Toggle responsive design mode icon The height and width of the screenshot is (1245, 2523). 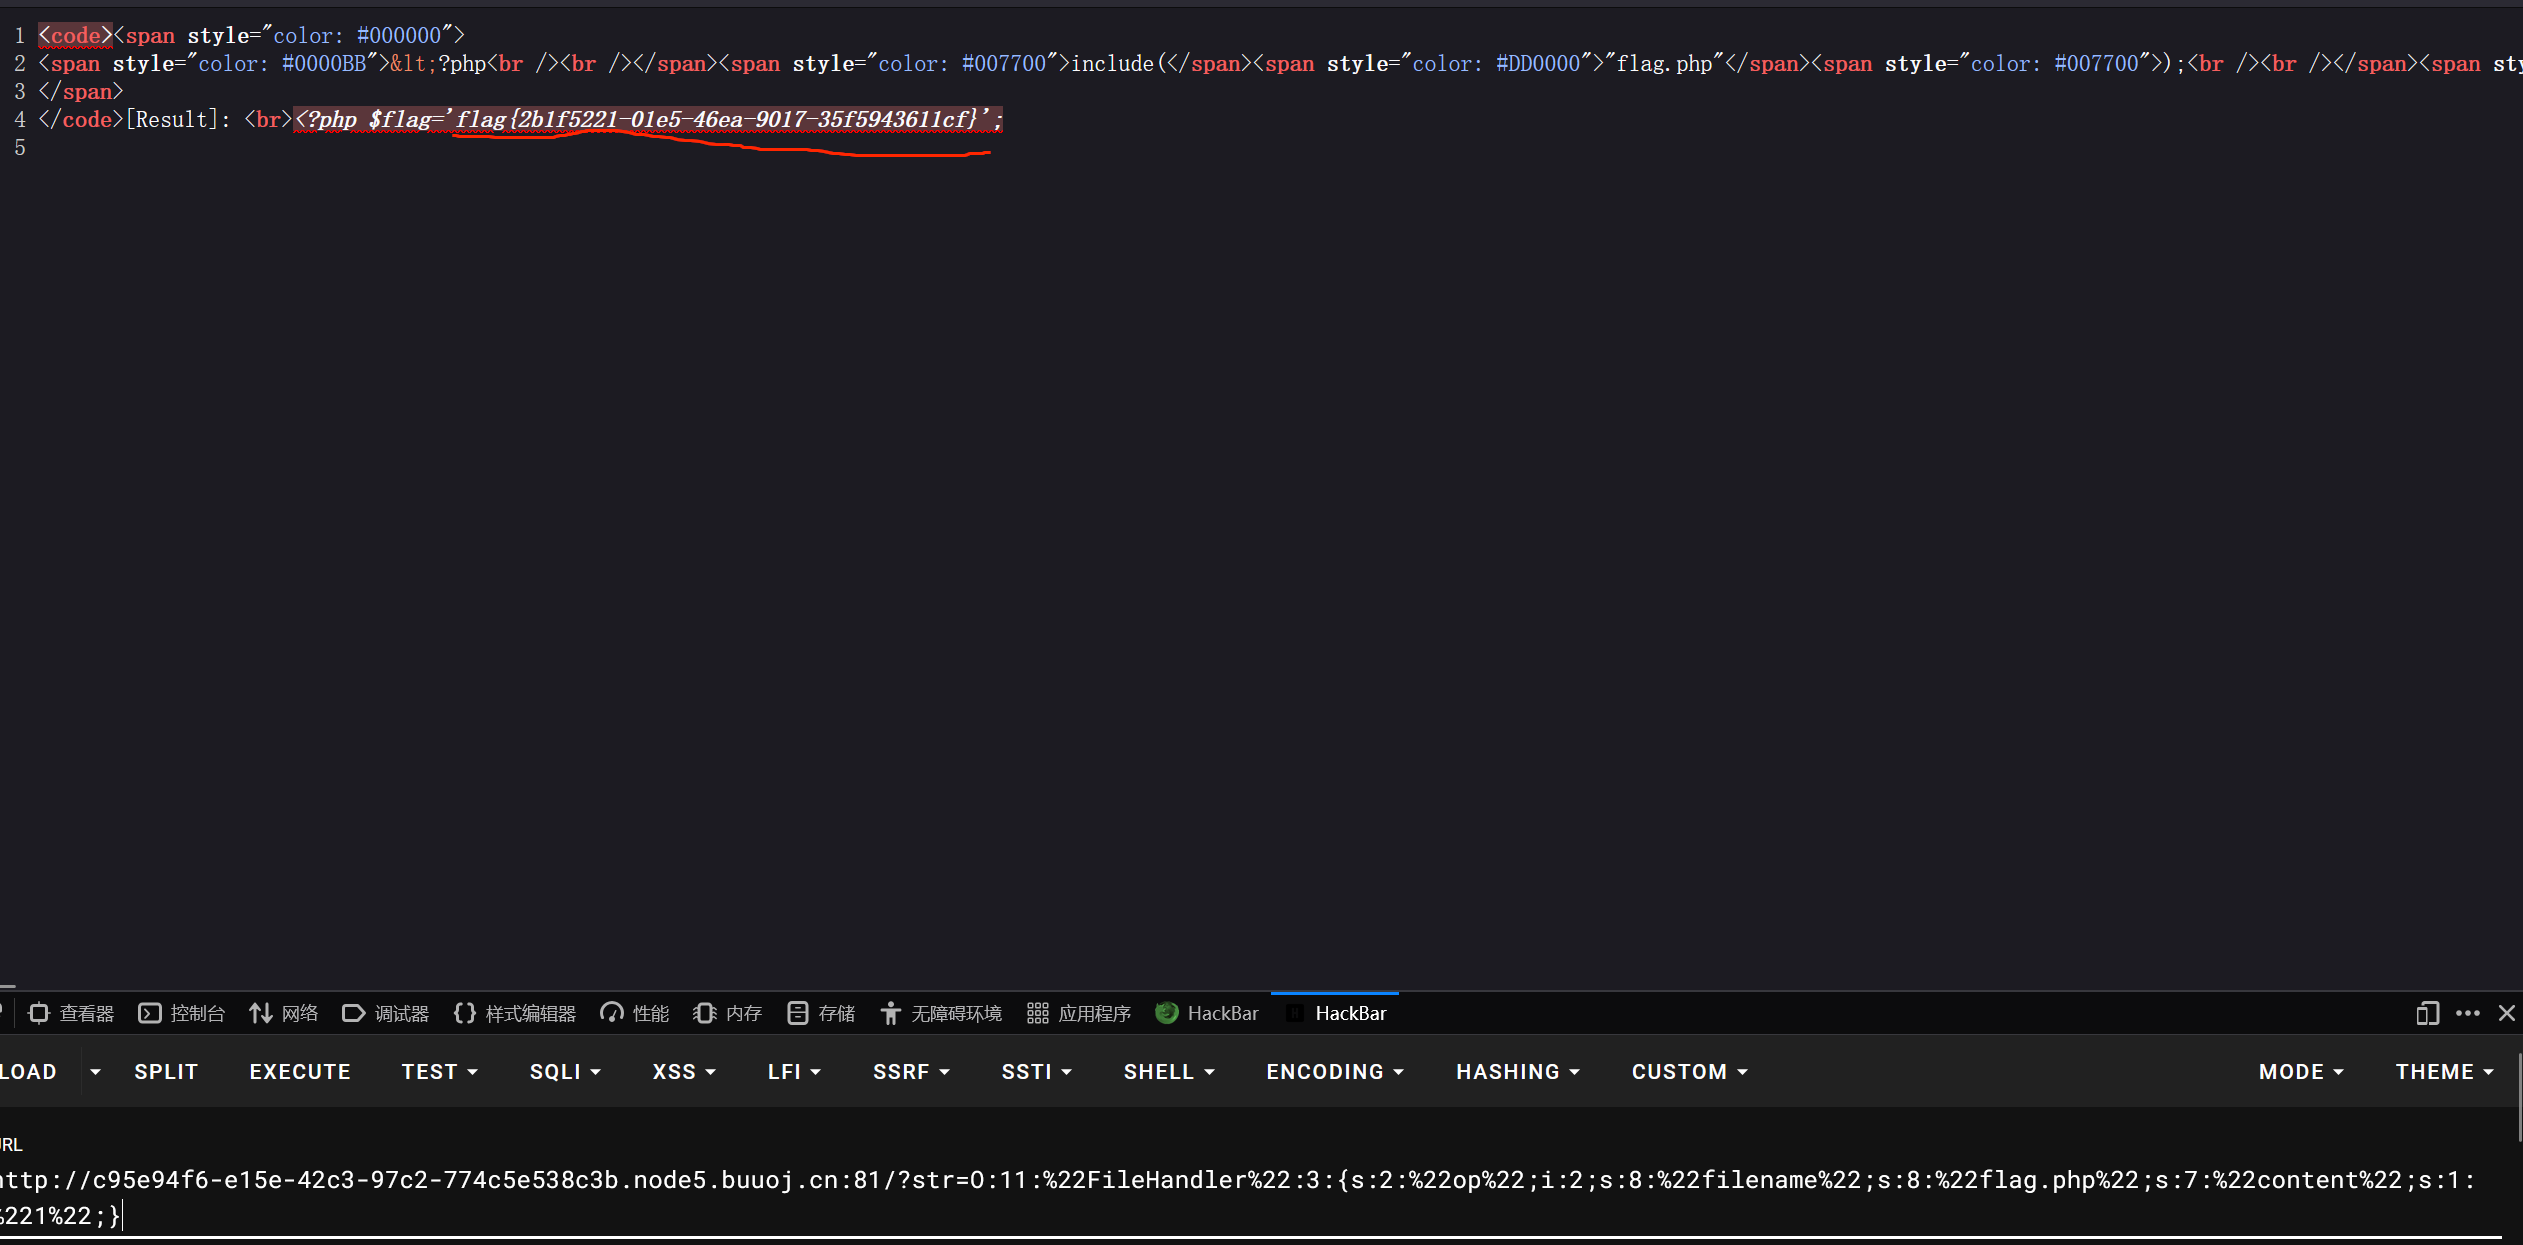pyautogui.click(x=2427, y=1013)
